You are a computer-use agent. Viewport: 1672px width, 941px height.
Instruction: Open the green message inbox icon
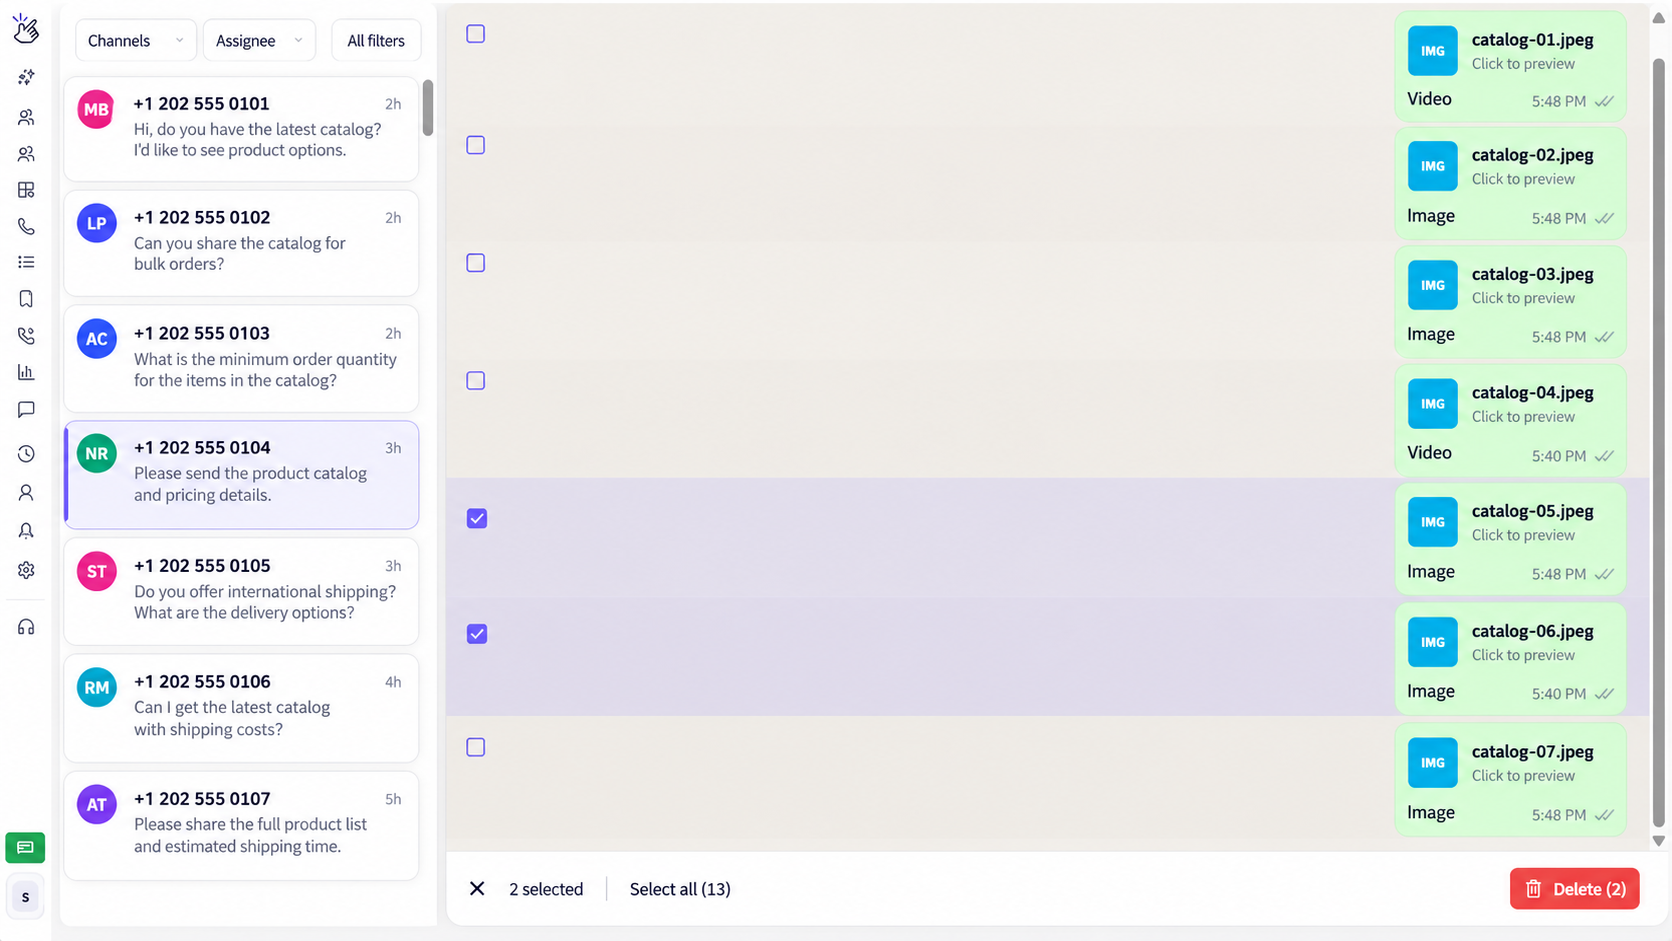tap(25, 847)
